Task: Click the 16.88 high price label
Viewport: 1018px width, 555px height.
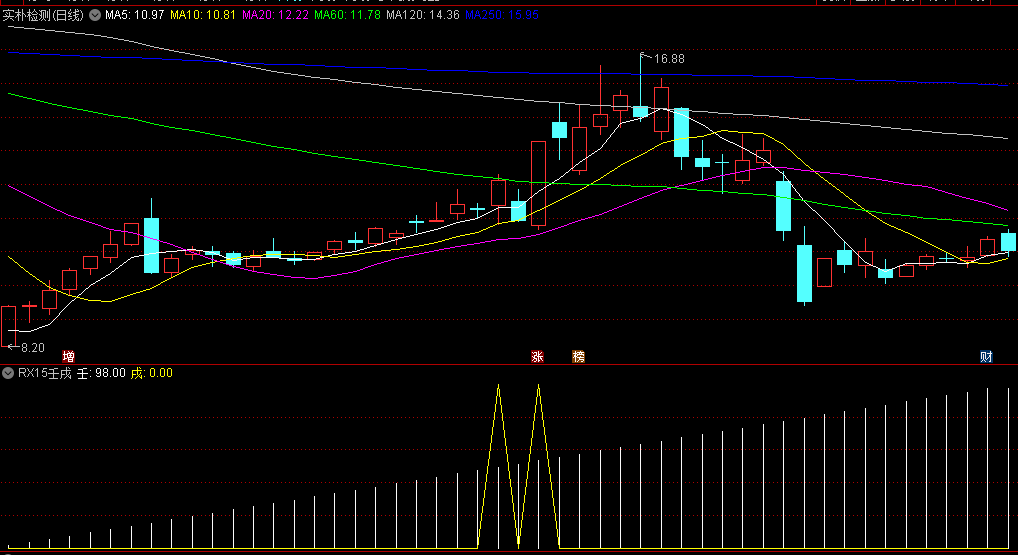Action: (669, 59)
